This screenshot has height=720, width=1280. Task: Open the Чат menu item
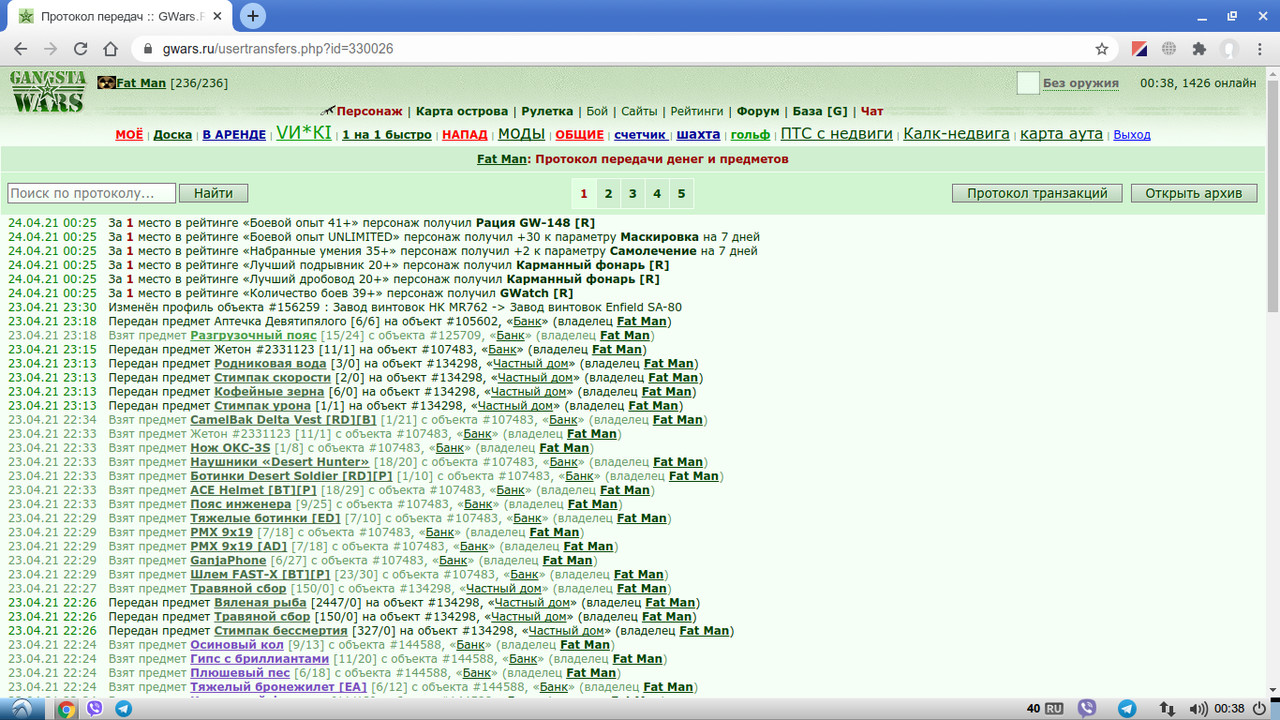click(872, 111)
